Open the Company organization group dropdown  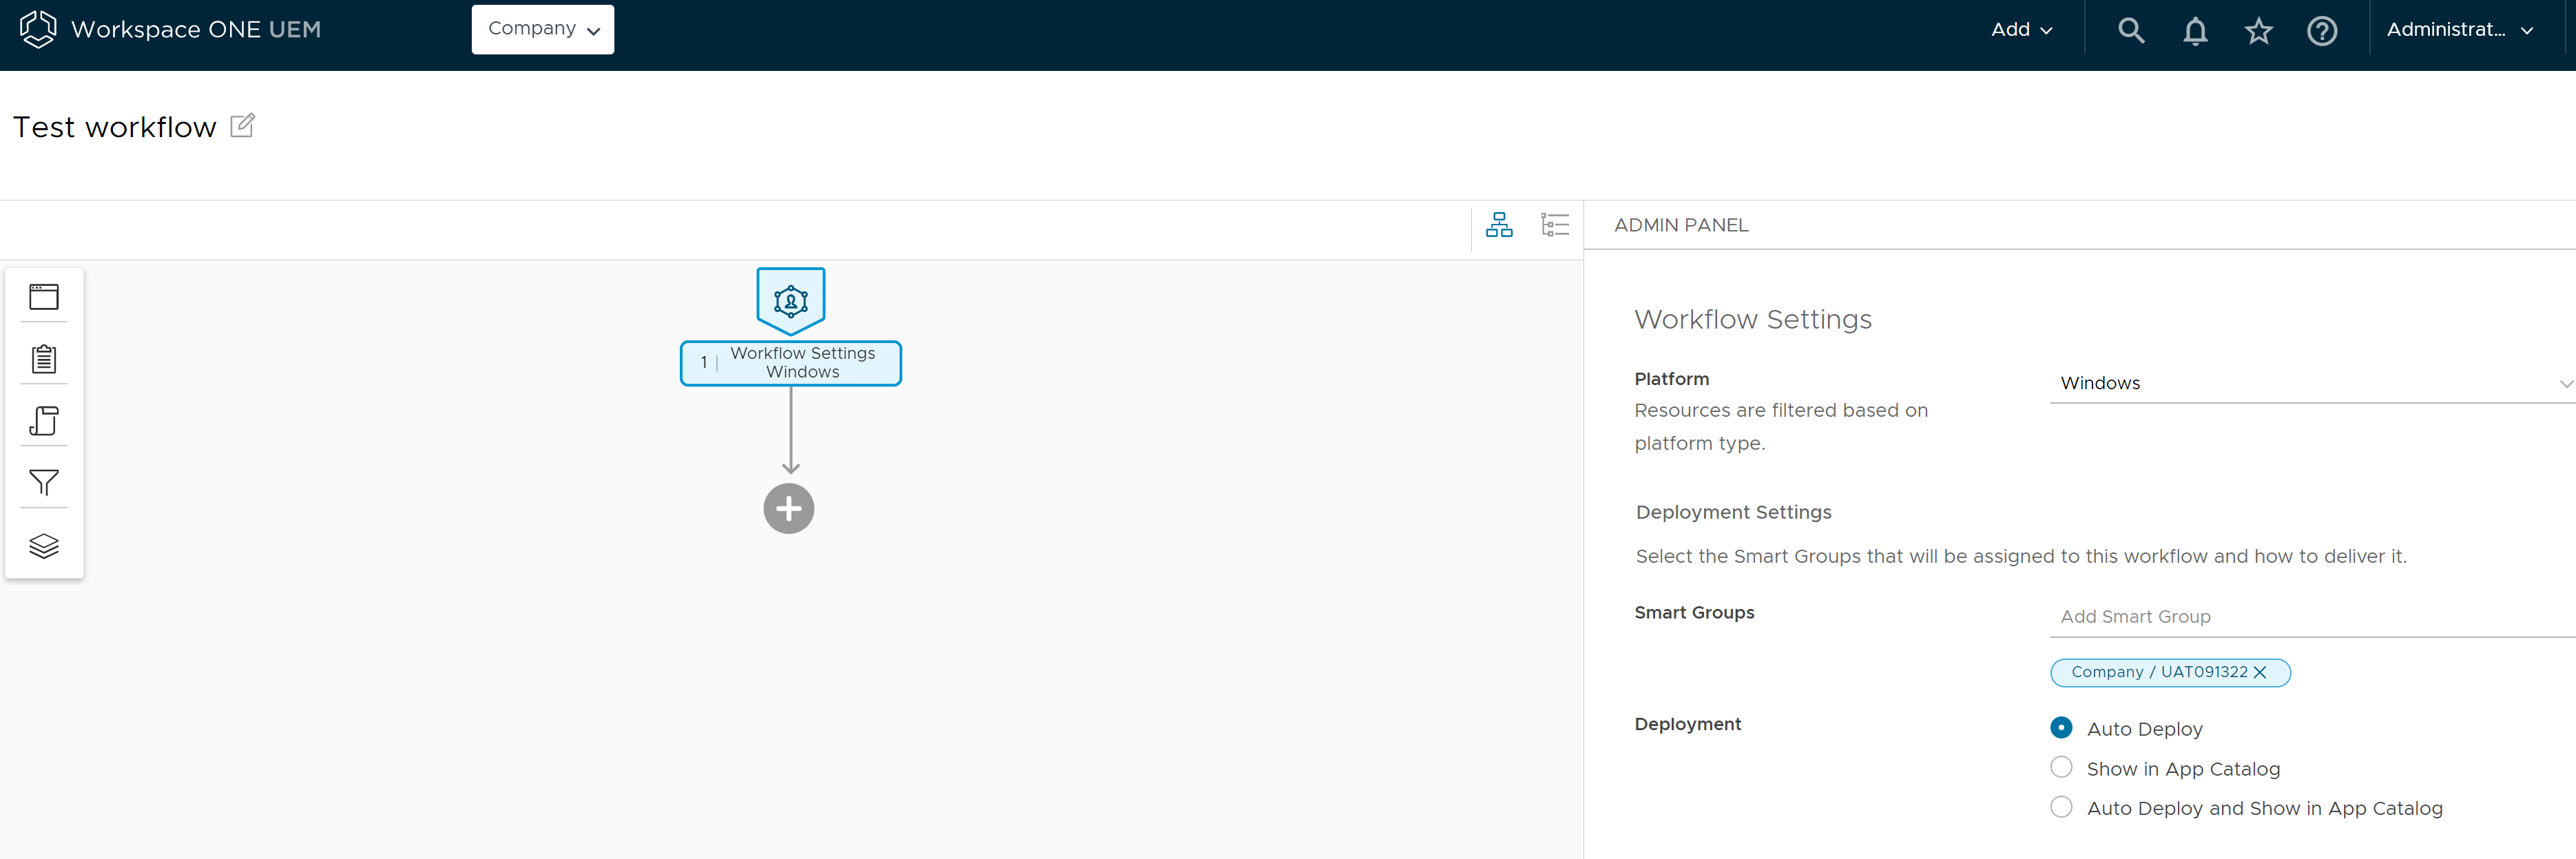(543, 29)
